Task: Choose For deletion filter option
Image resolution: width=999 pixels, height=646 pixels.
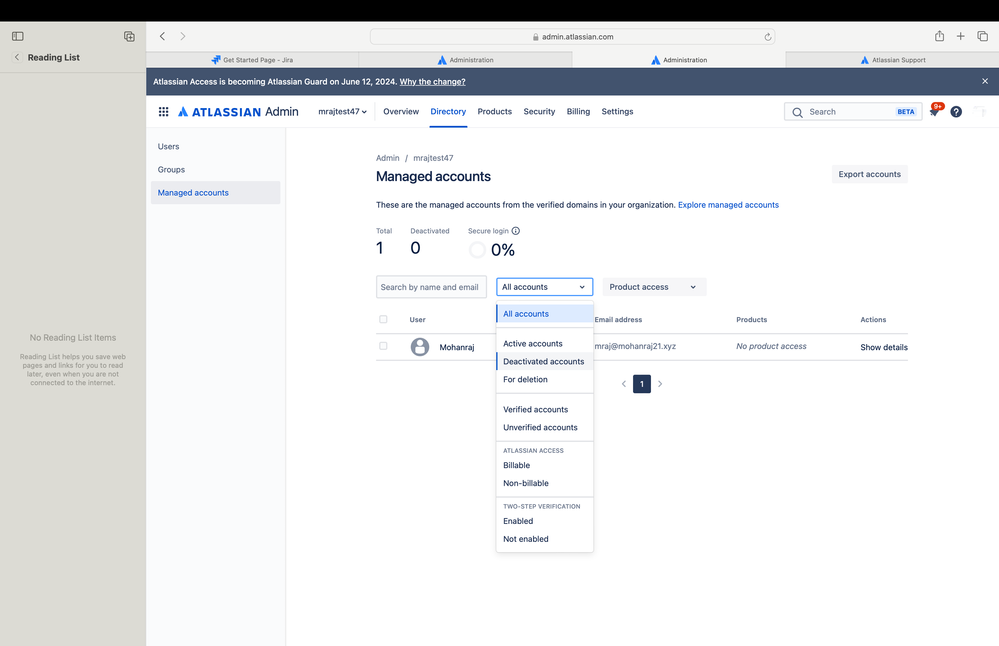Action: [545, 379]
